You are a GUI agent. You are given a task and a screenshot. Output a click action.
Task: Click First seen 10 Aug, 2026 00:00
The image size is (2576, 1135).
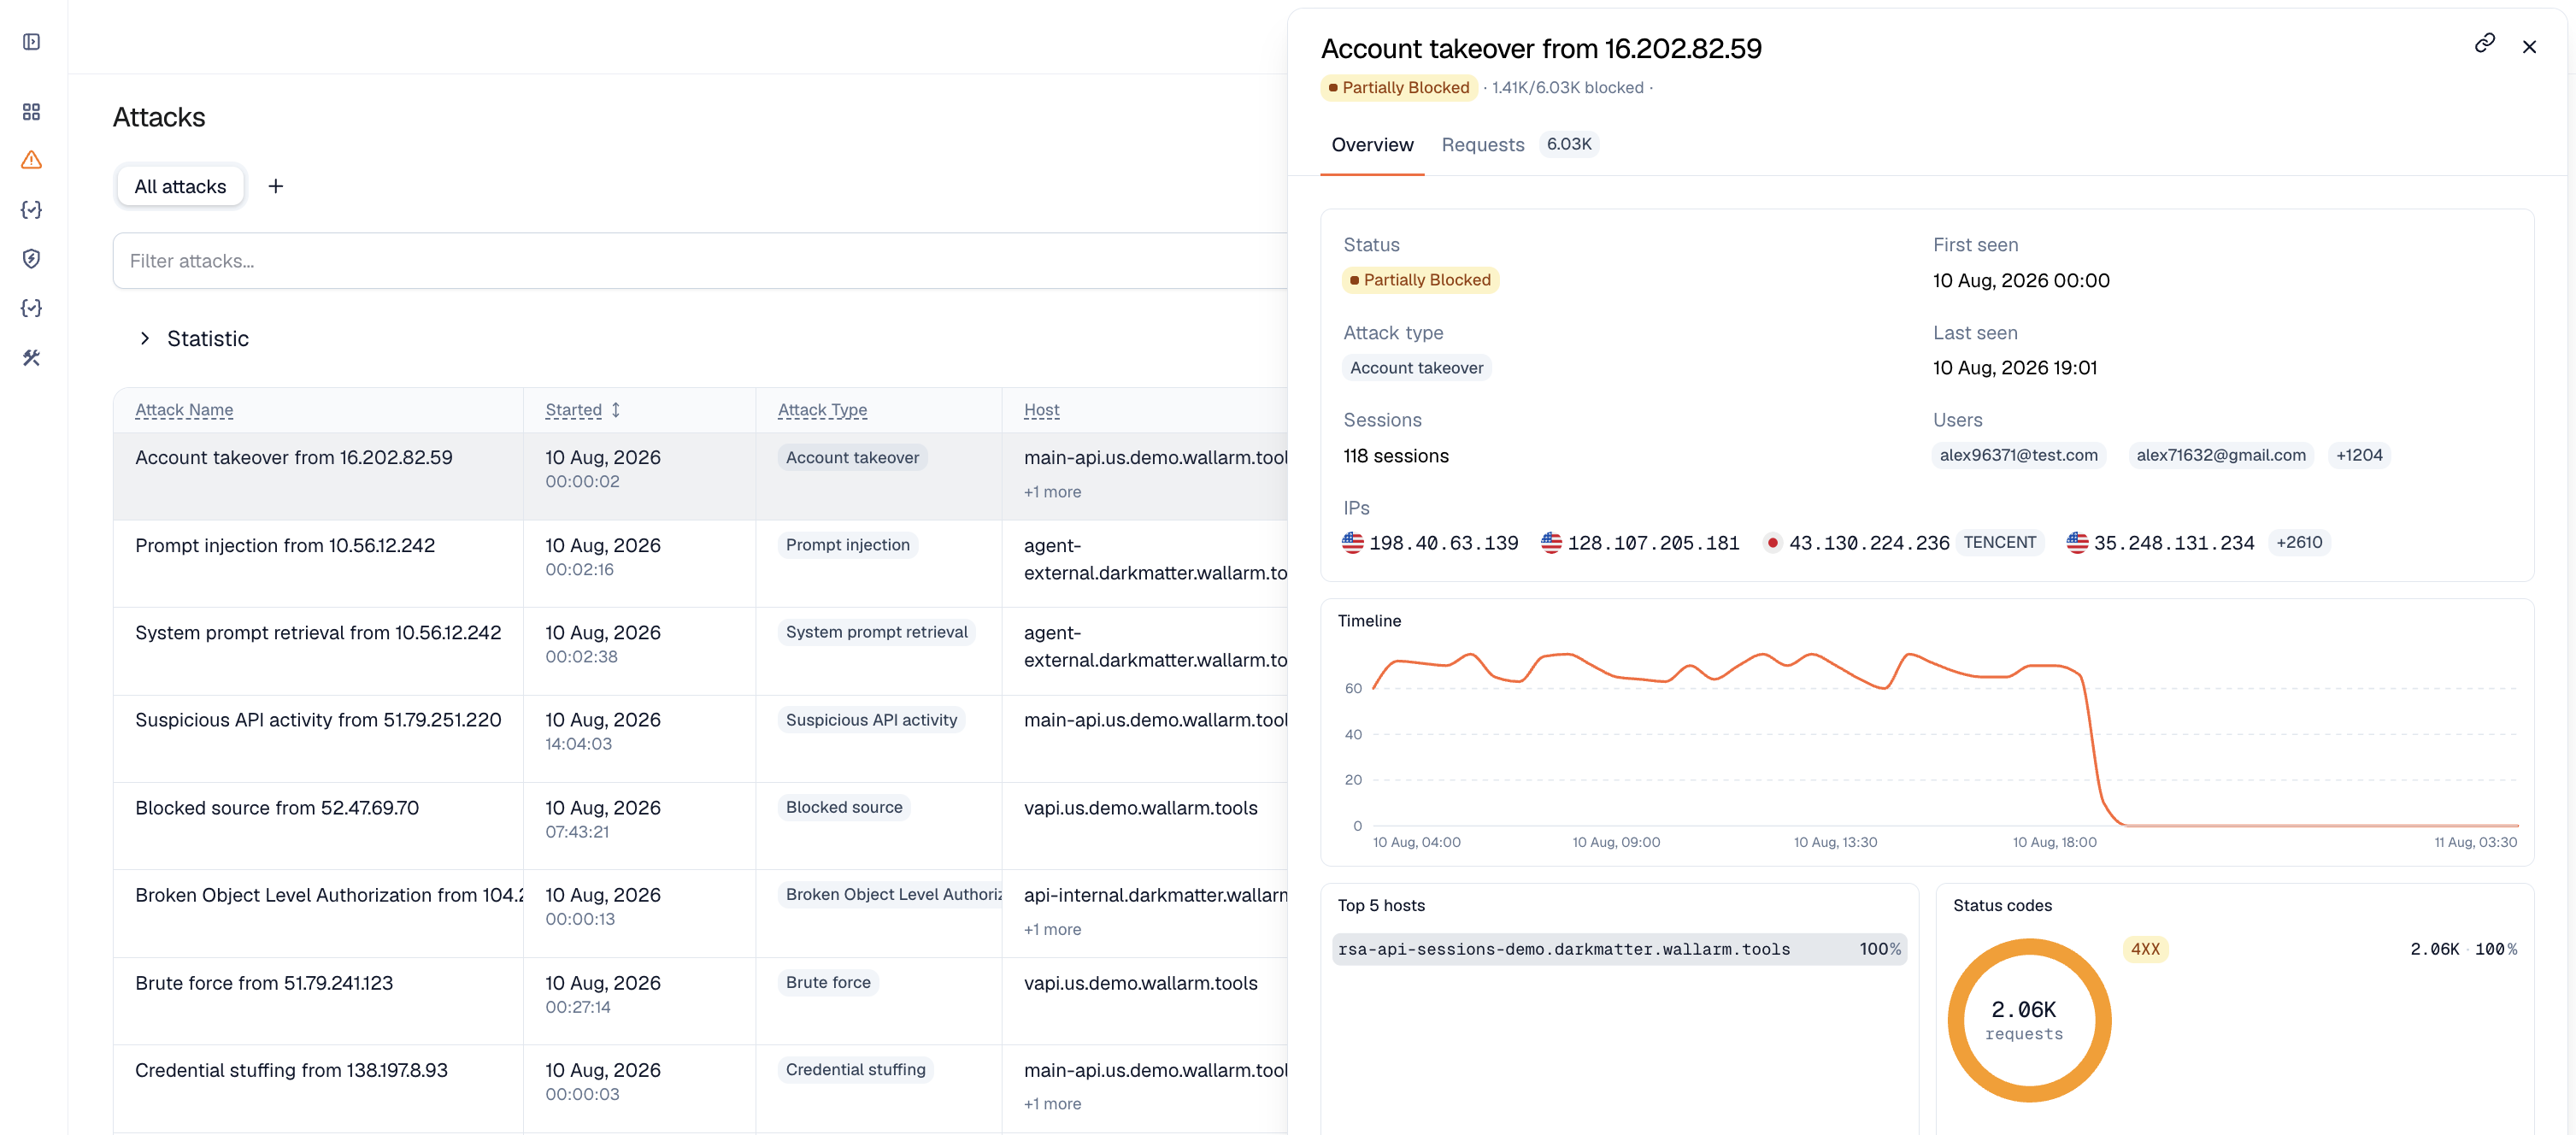pyautogui.click(x=2020, y=281)
